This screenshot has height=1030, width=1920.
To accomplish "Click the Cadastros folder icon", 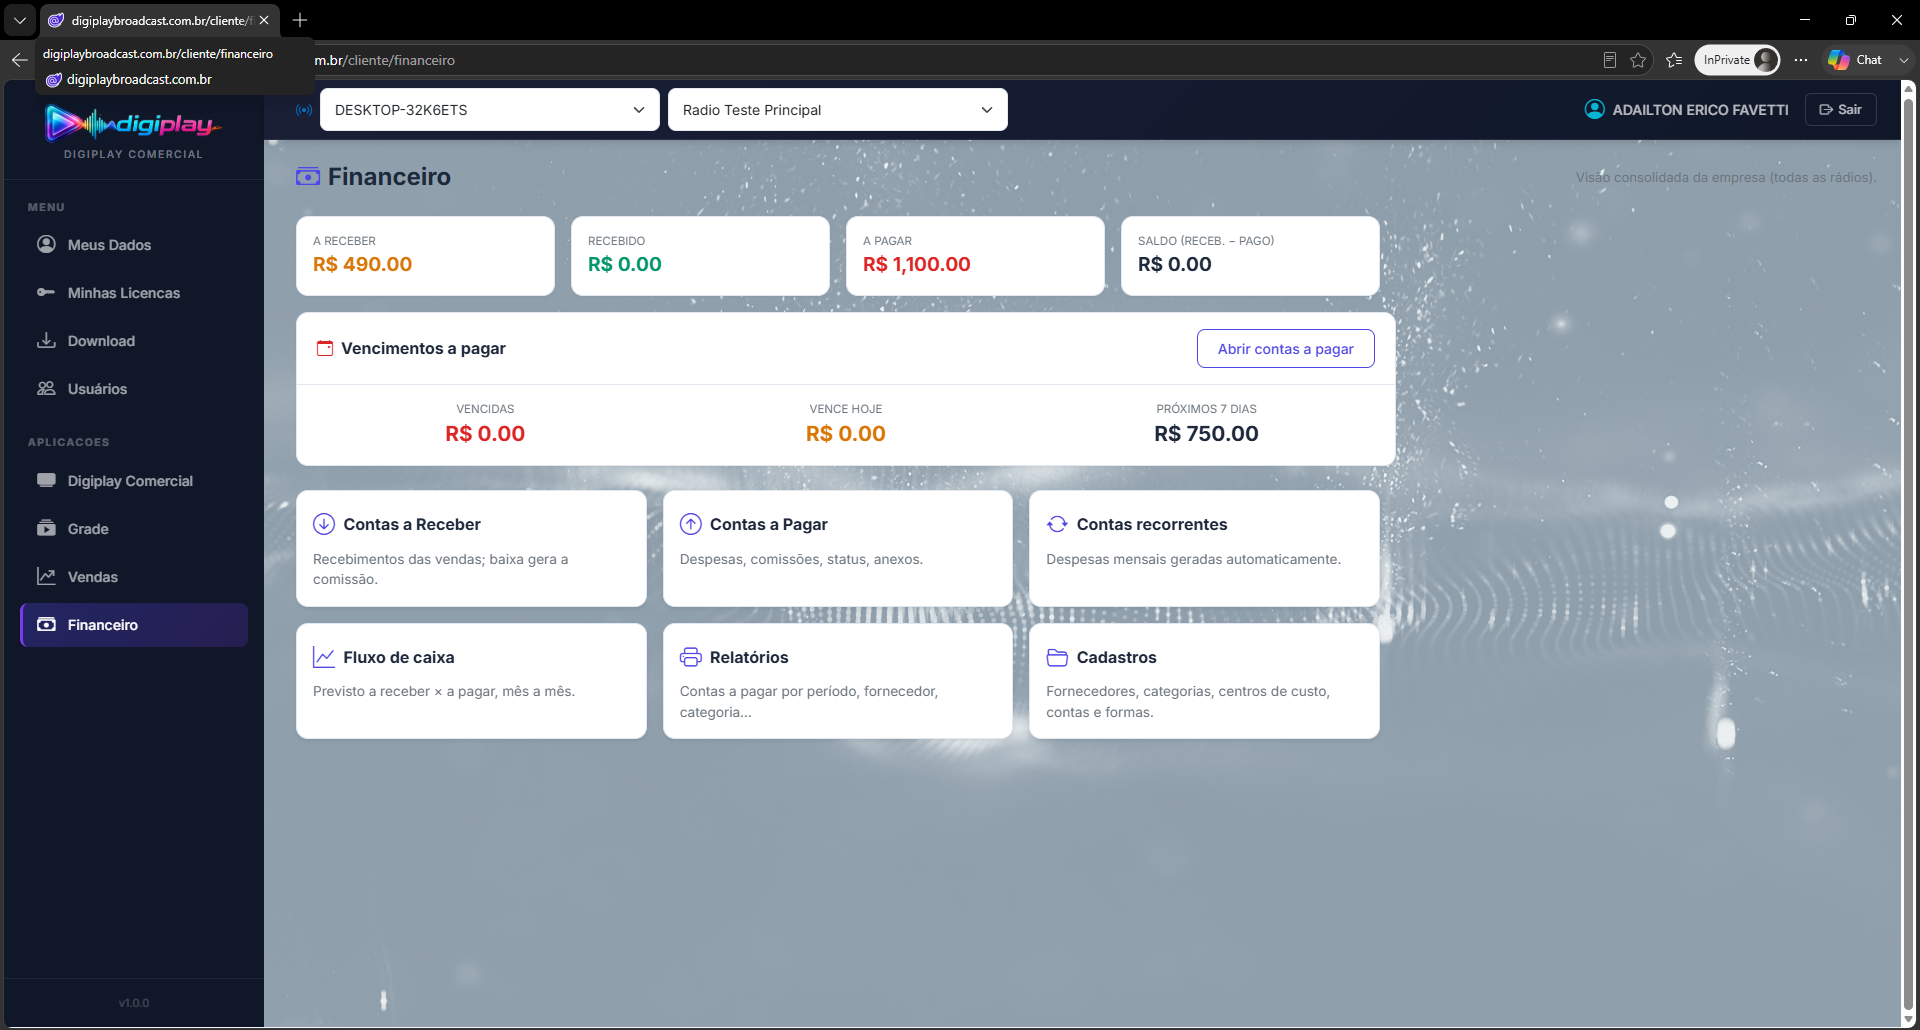I will point(1057,657).
